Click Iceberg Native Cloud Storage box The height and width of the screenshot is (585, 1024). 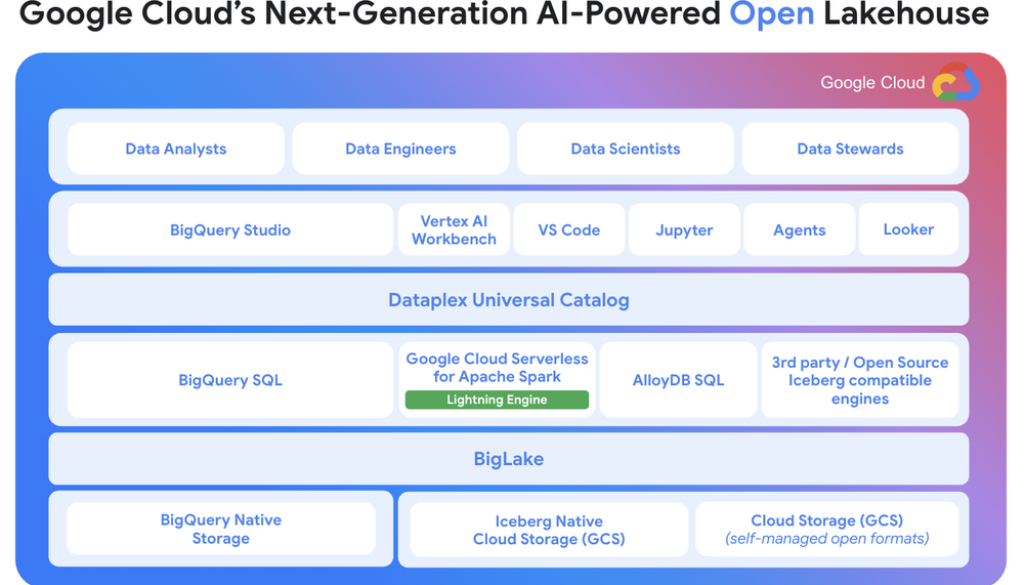coord(548,530)
